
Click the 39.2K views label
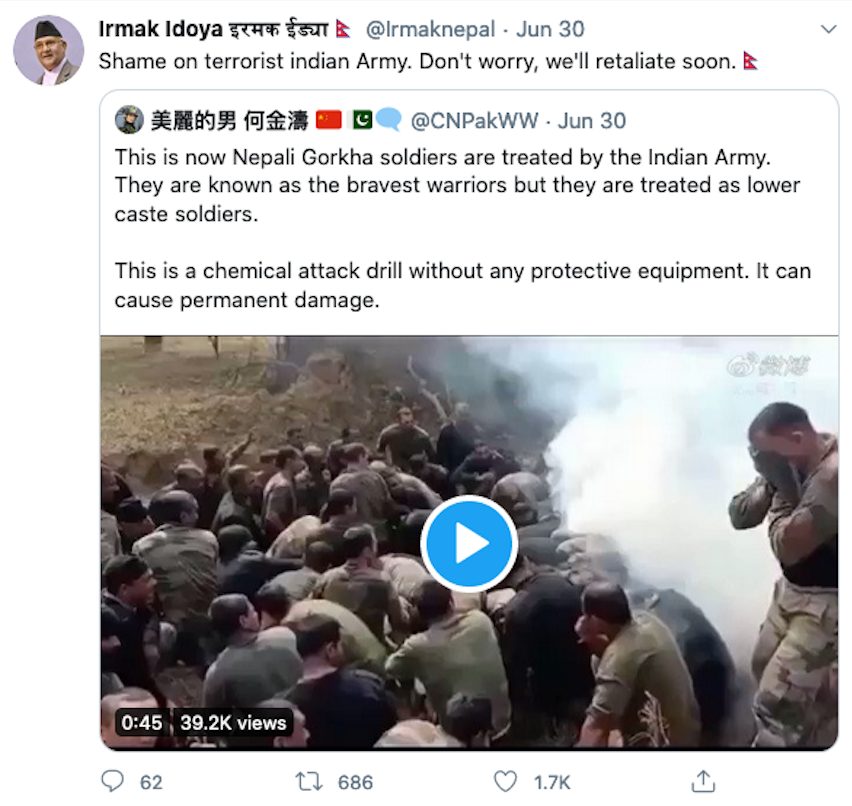(x=233, y=723)
